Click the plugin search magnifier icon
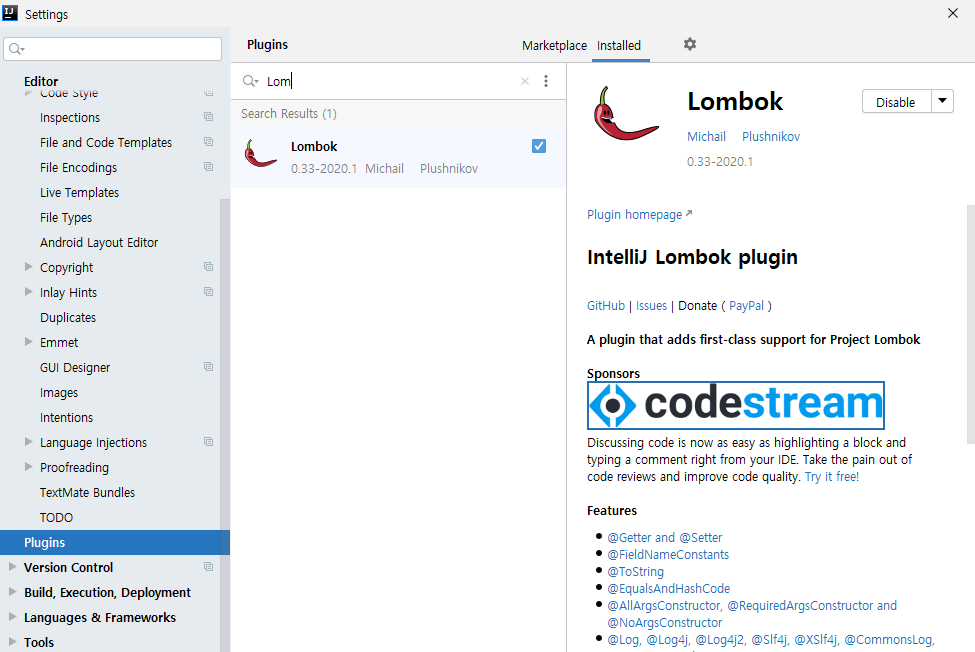The height and width of the screenshot is (652, 975). click(x=250, y=81)
